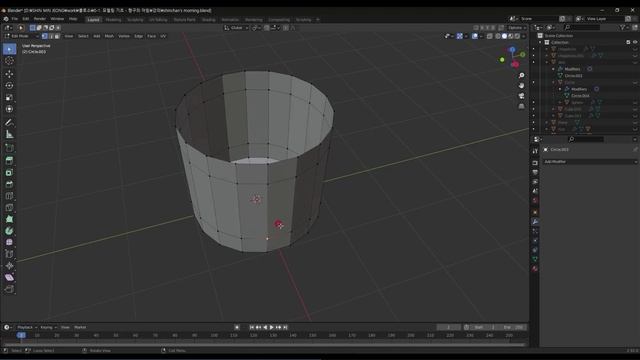
Task: Open the Render menu
Action: [40, 19]
